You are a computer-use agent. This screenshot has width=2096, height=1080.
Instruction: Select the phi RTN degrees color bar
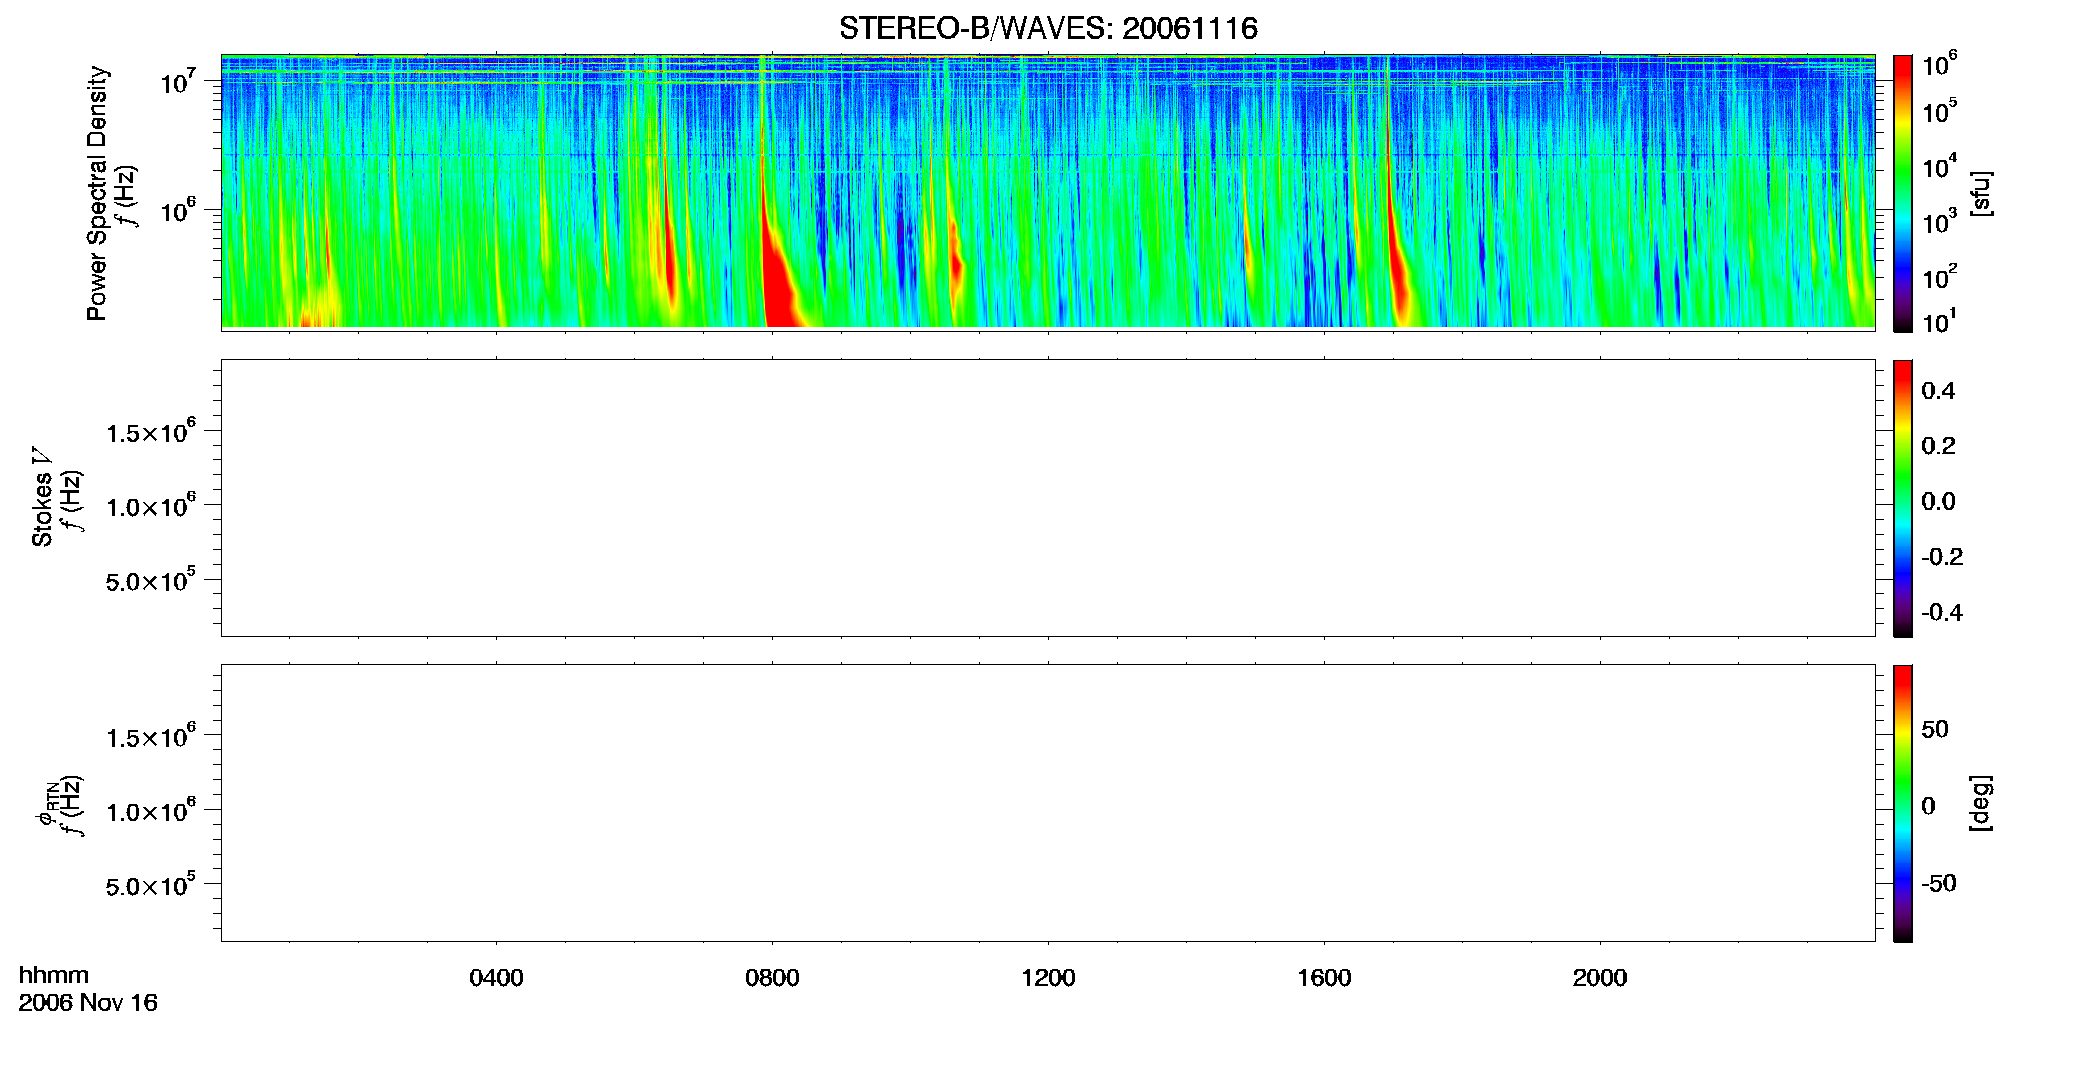pos(1902,803)
